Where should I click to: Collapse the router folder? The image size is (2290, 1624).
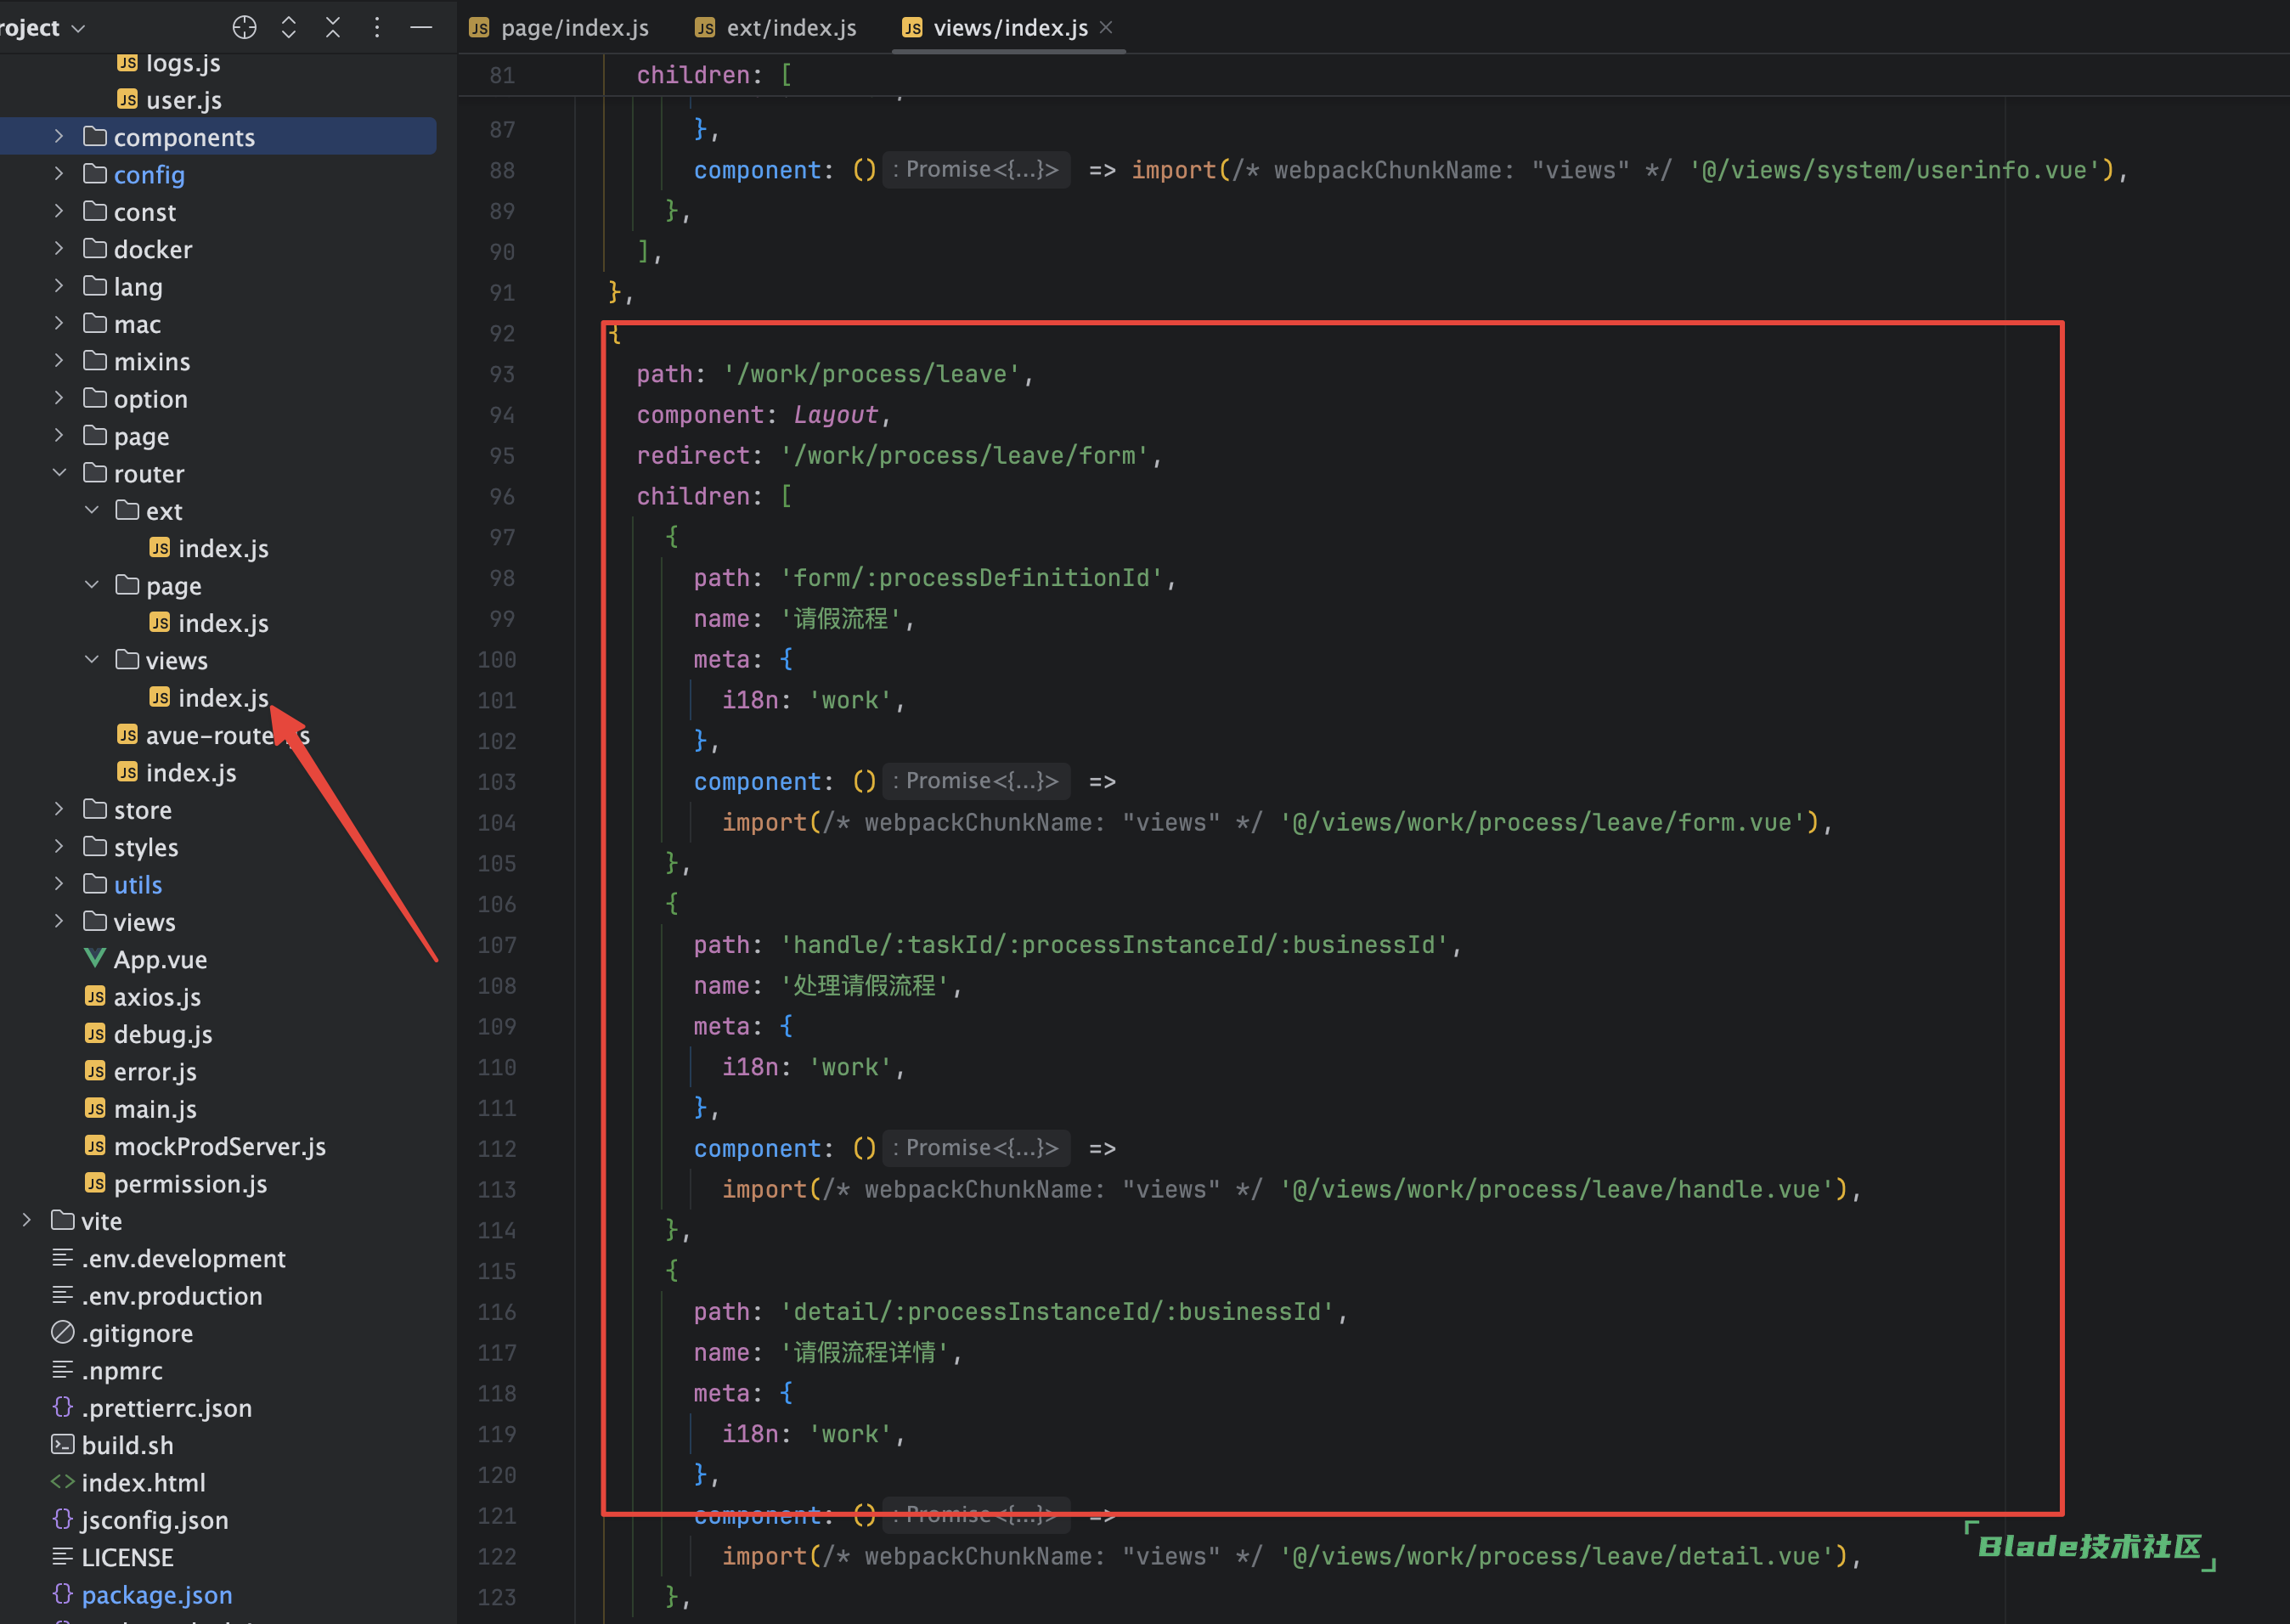point(59,473)
